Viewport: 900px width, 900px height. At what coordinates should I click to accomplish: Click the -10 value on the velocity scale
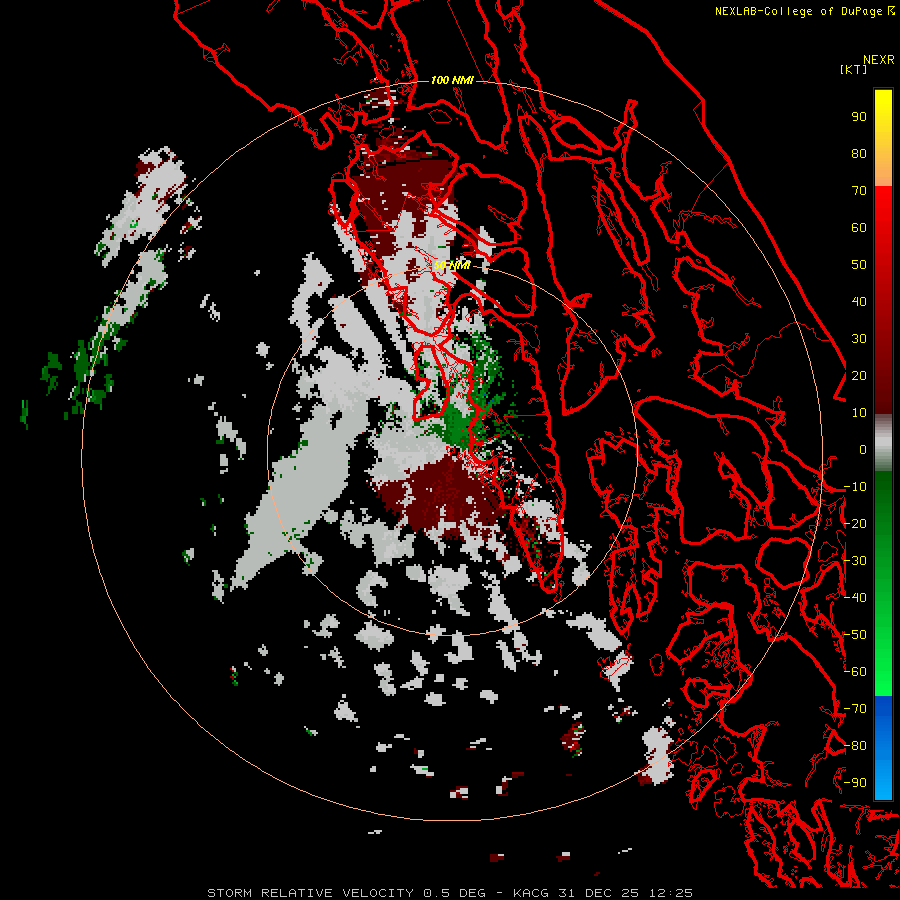coord(855,487)
